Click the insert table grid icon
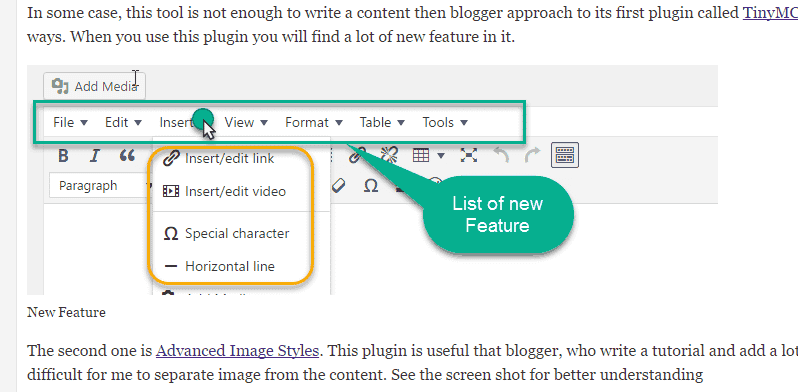Image resolution: width=798 pixels, height=392 pixels. [x=420, y=155]
